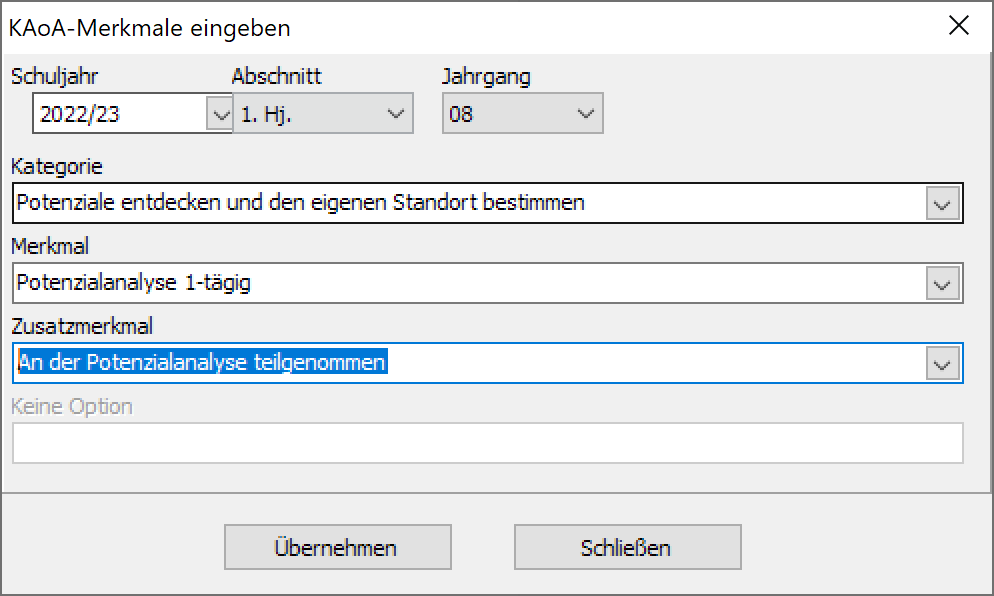Expand the Kategorie dropdown arrow

[942, 204]
